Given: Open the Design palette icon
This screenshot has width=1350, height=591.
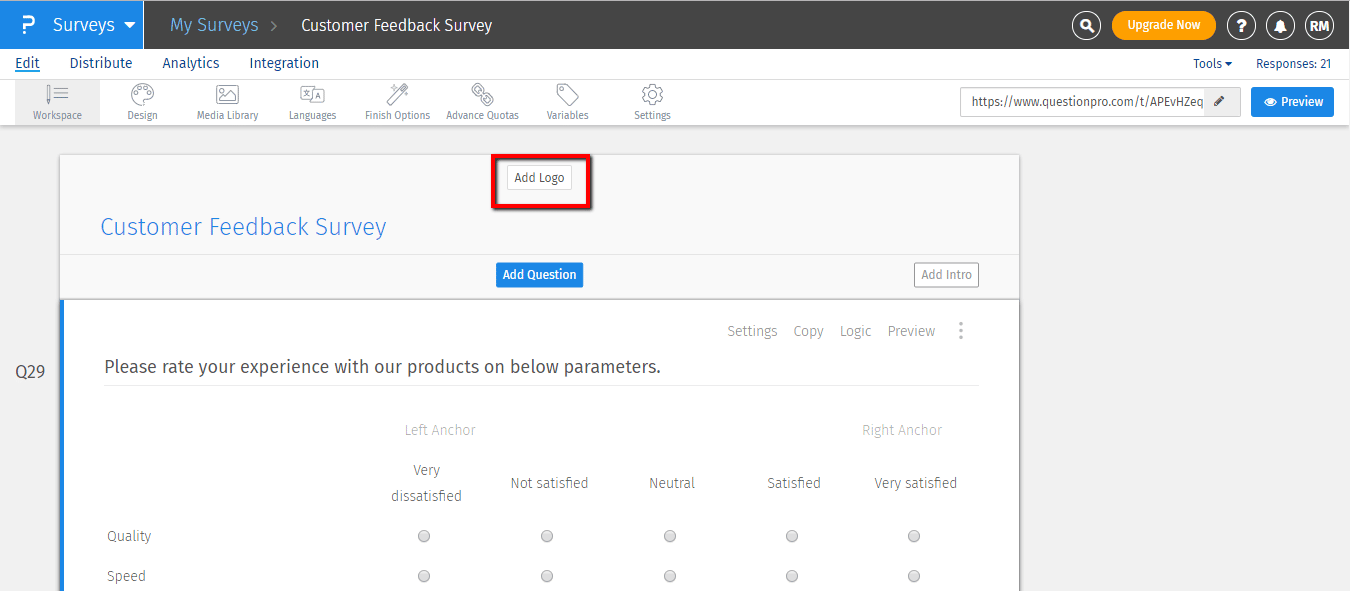Looking at the screenshot, I should (x=142, y=95).
